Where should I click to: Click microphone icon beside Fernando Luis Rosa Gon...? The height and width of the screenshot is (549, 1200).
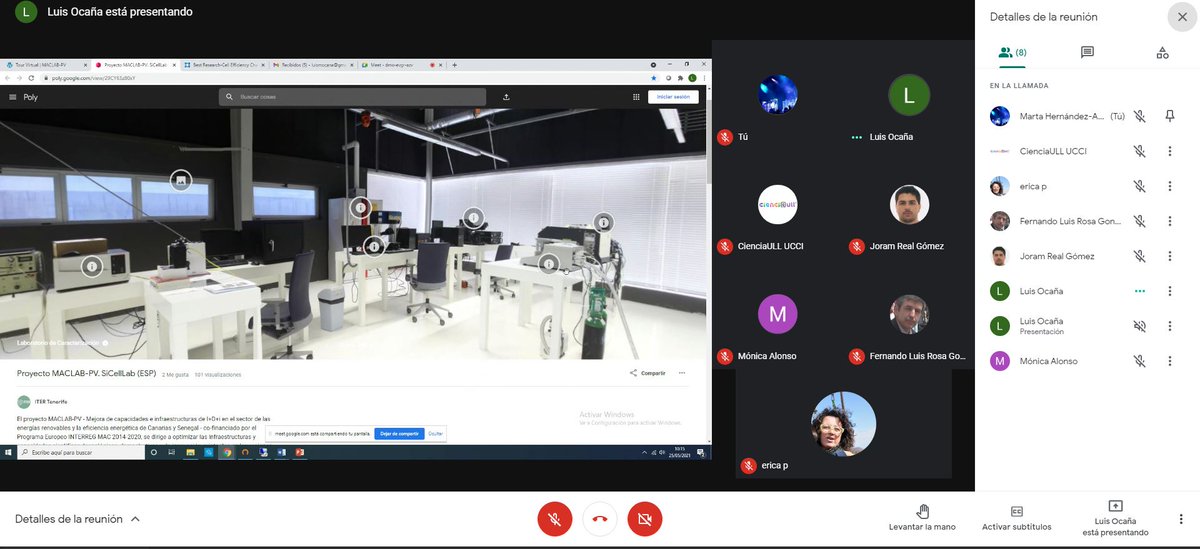pyautogui.click(x=1139, y=221)
